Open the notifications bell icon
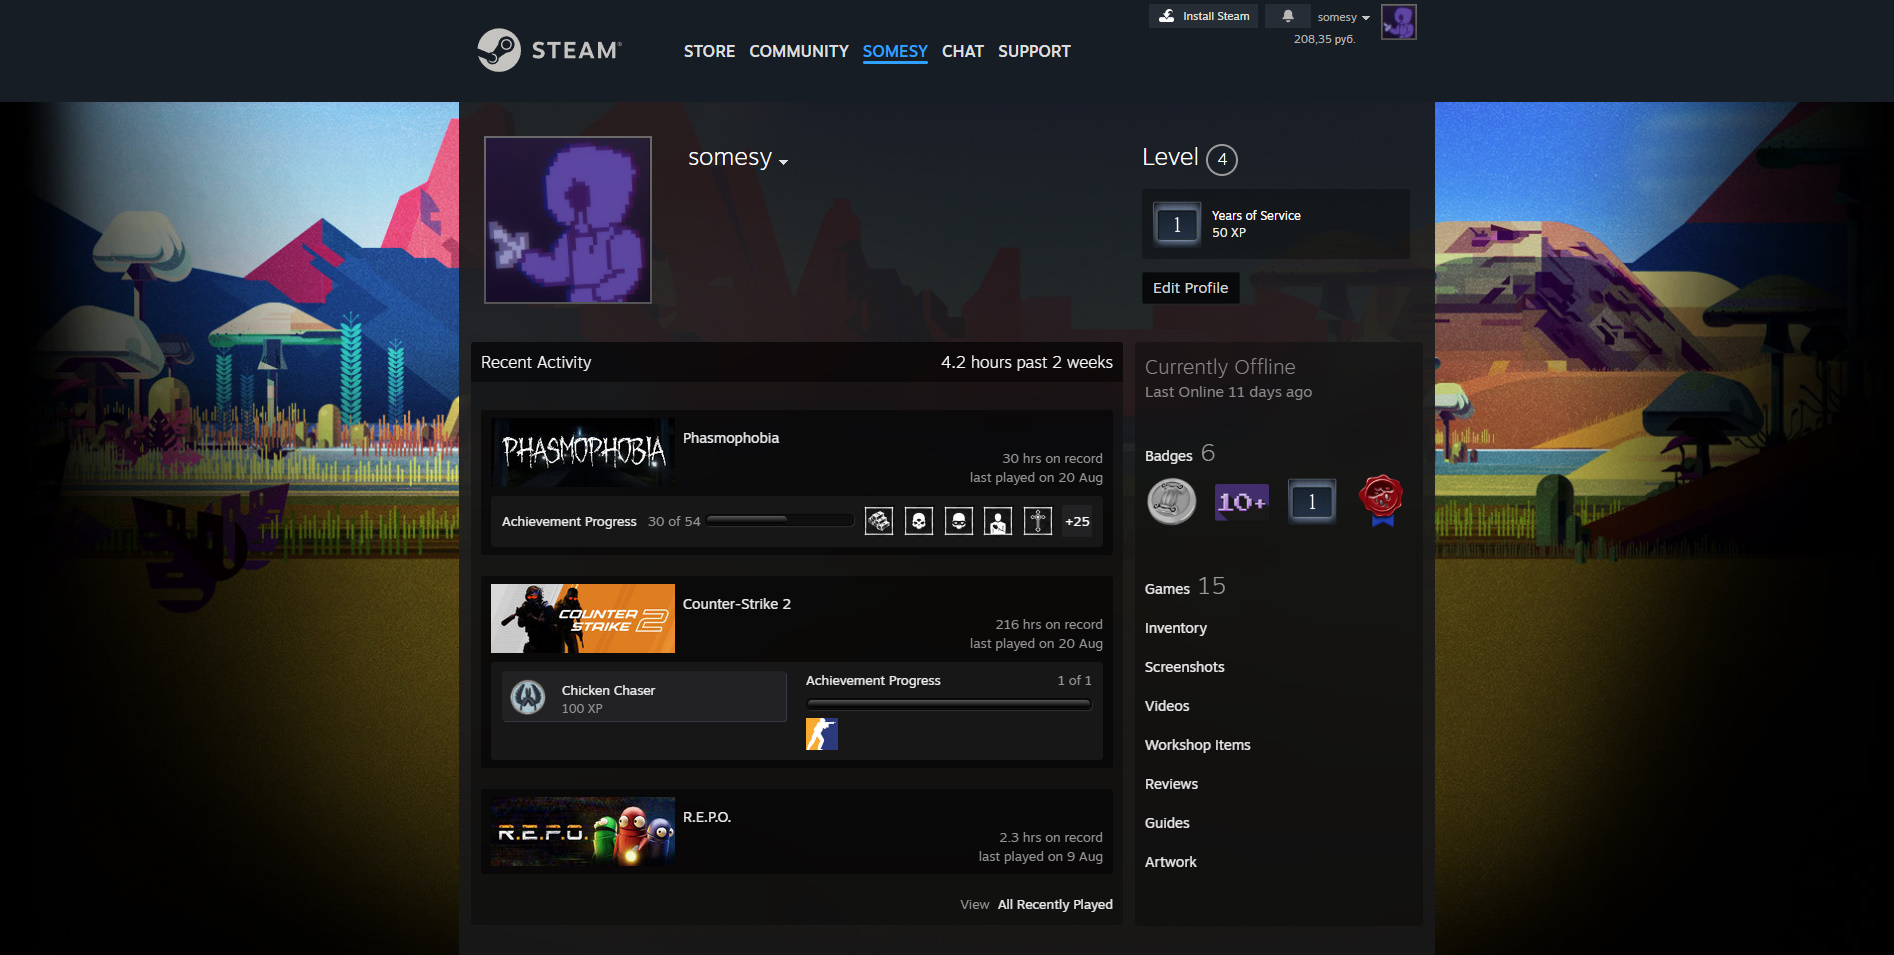Viewport: 1894px width, 955px height. click(x=1288, y=16)
